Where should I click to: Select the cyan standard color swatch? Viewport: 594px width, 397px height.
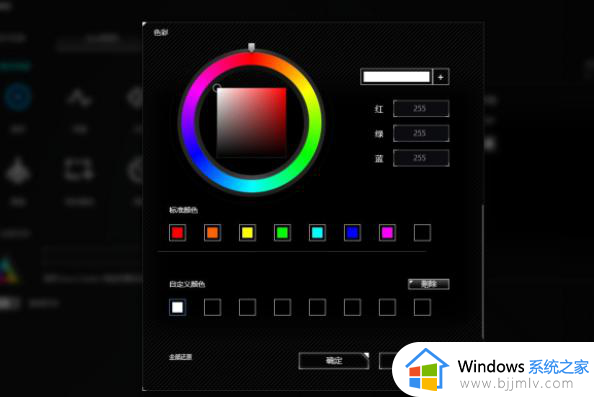(317, 233)
